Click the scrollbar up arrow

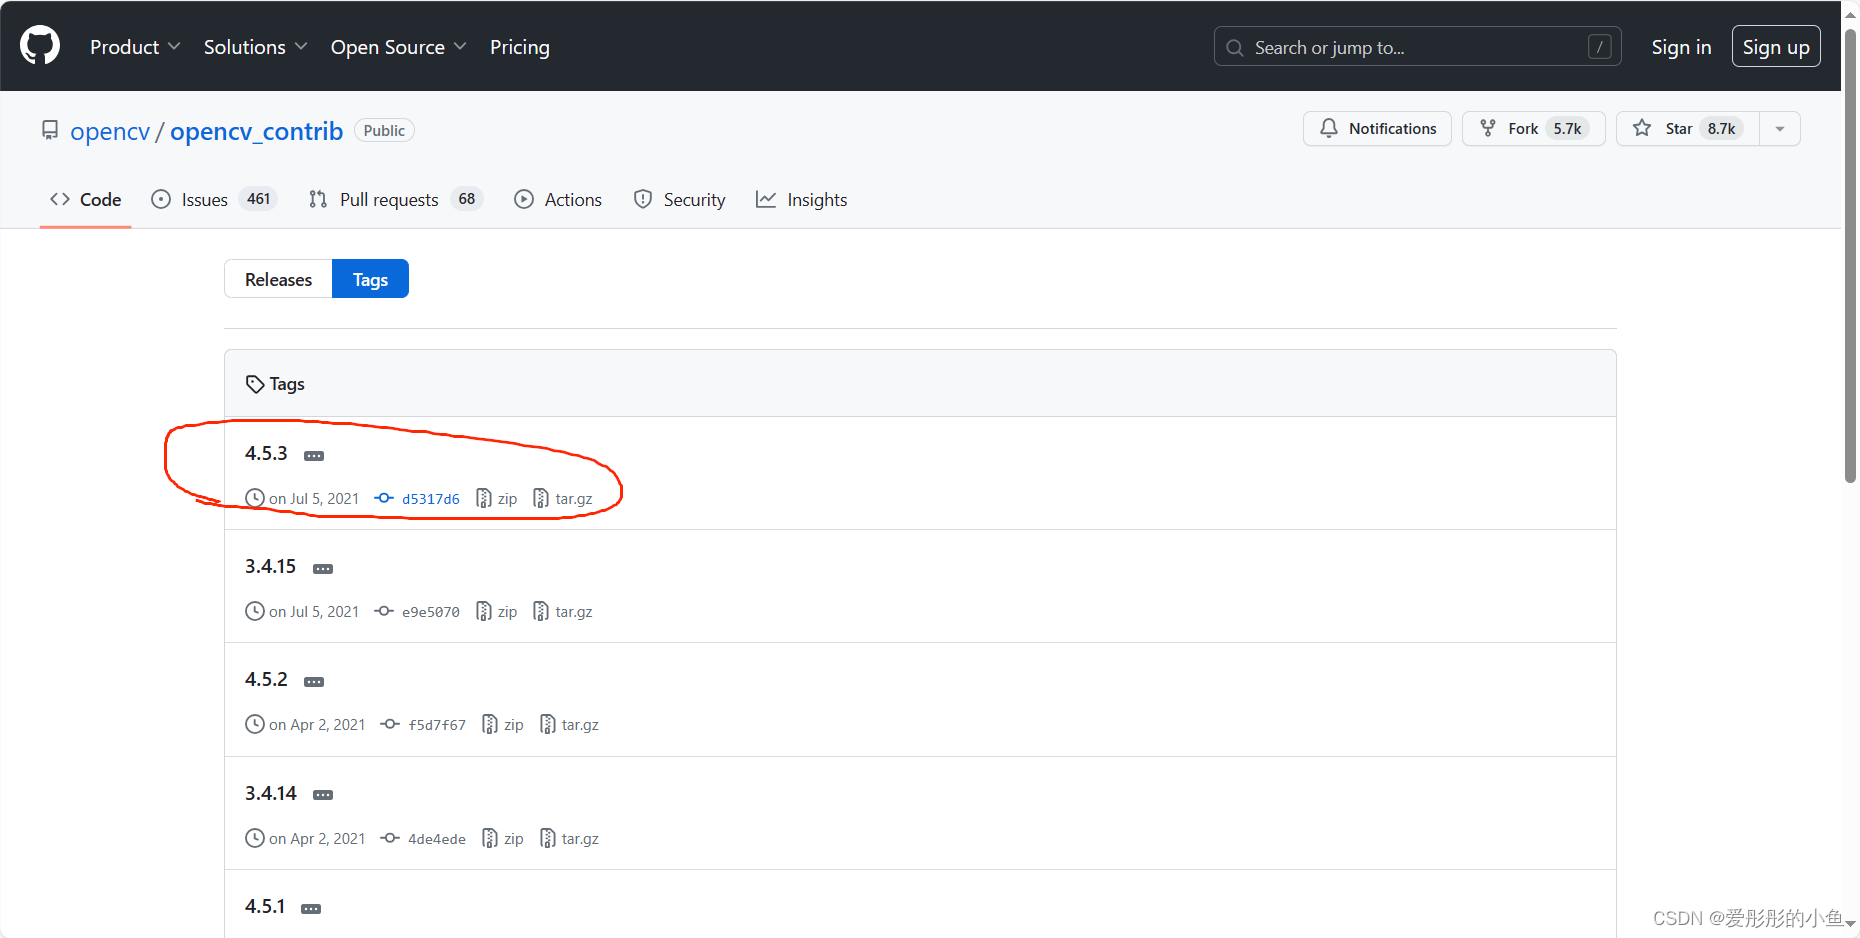click(1850, 14)
